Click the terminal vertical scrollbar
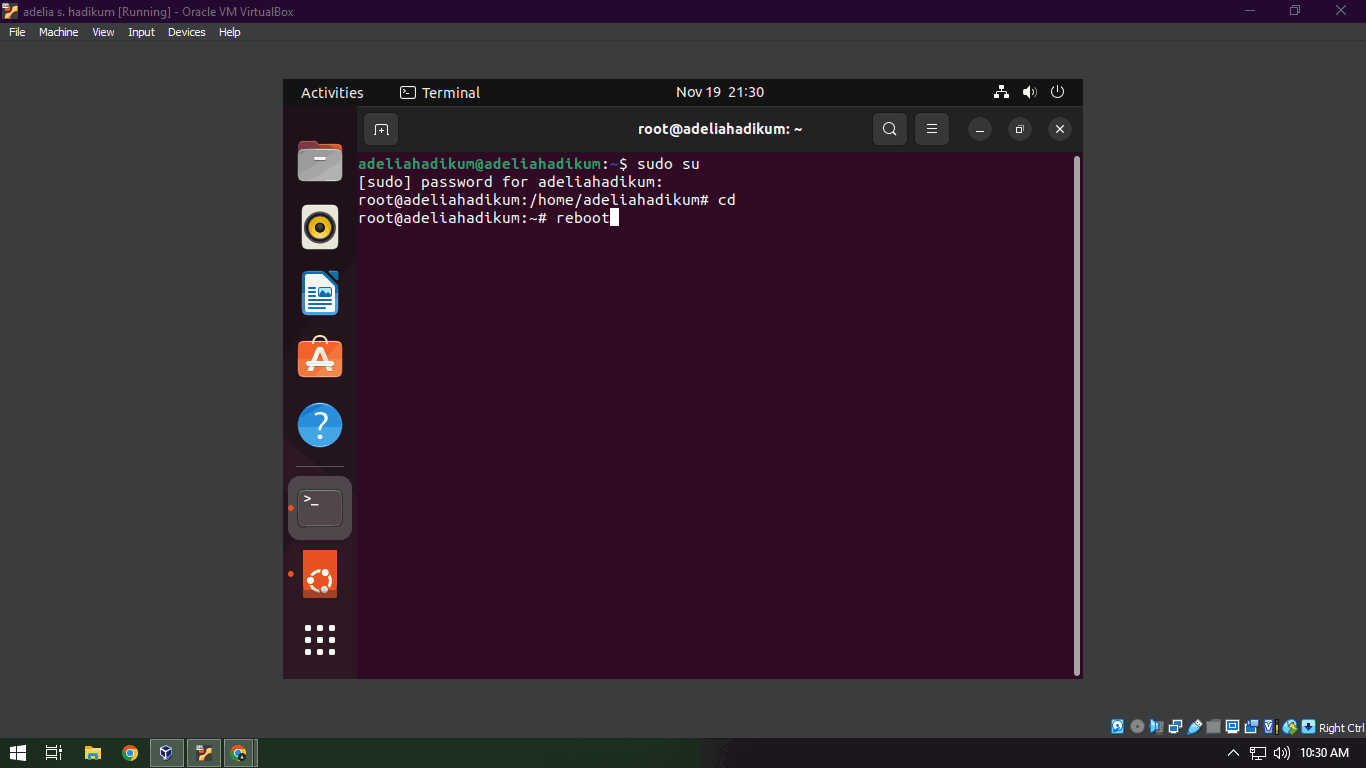The height and width of the screenshot is (768, 1366). click(x=1076, y=414)
